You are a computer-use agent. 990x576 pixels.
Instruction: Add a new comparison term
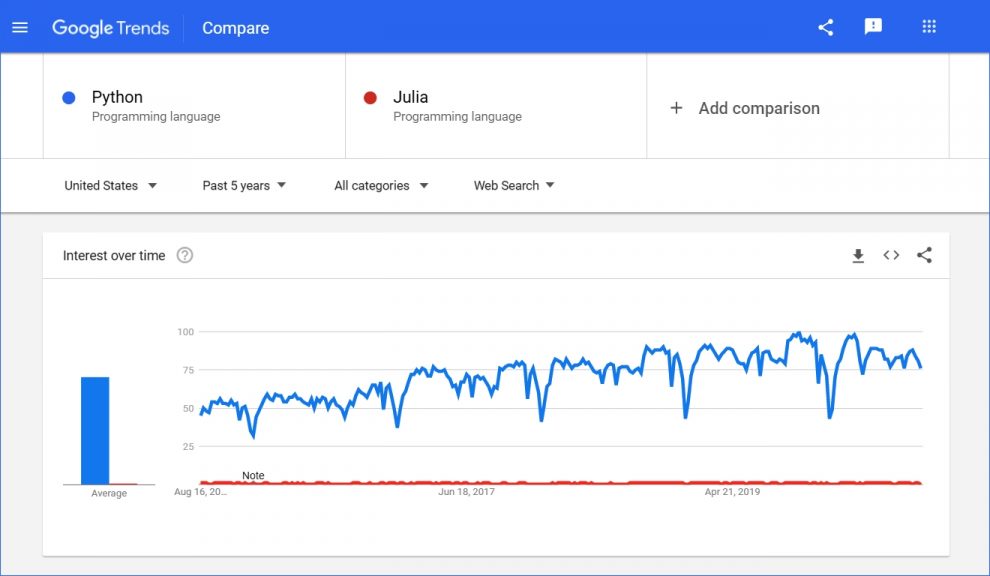click(744, 107)
